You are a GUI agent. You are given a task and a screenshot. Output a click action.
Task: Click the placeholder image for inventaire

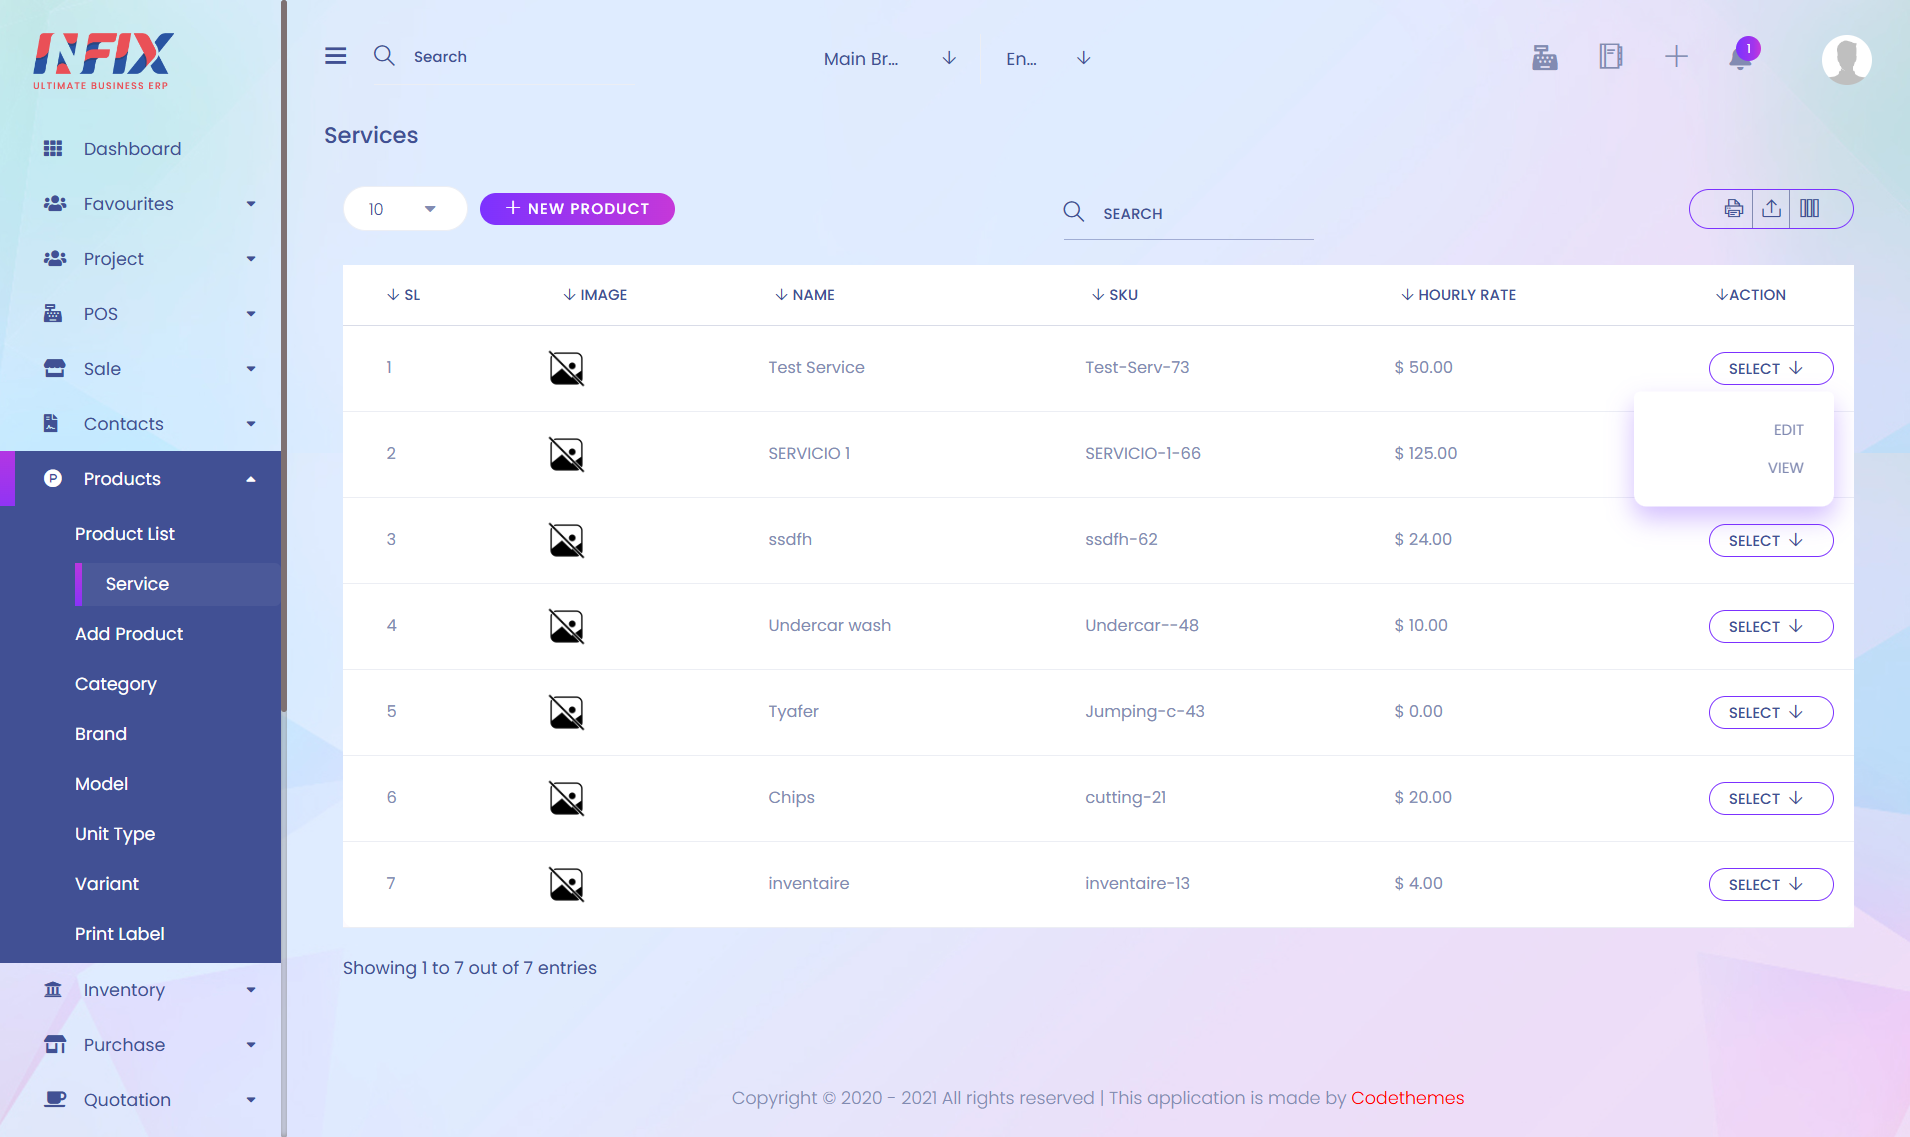566,884
